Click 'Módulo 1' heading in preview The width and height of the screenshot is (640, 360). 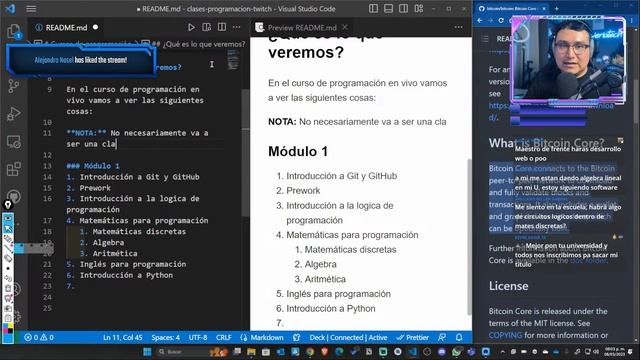point(298,151)
